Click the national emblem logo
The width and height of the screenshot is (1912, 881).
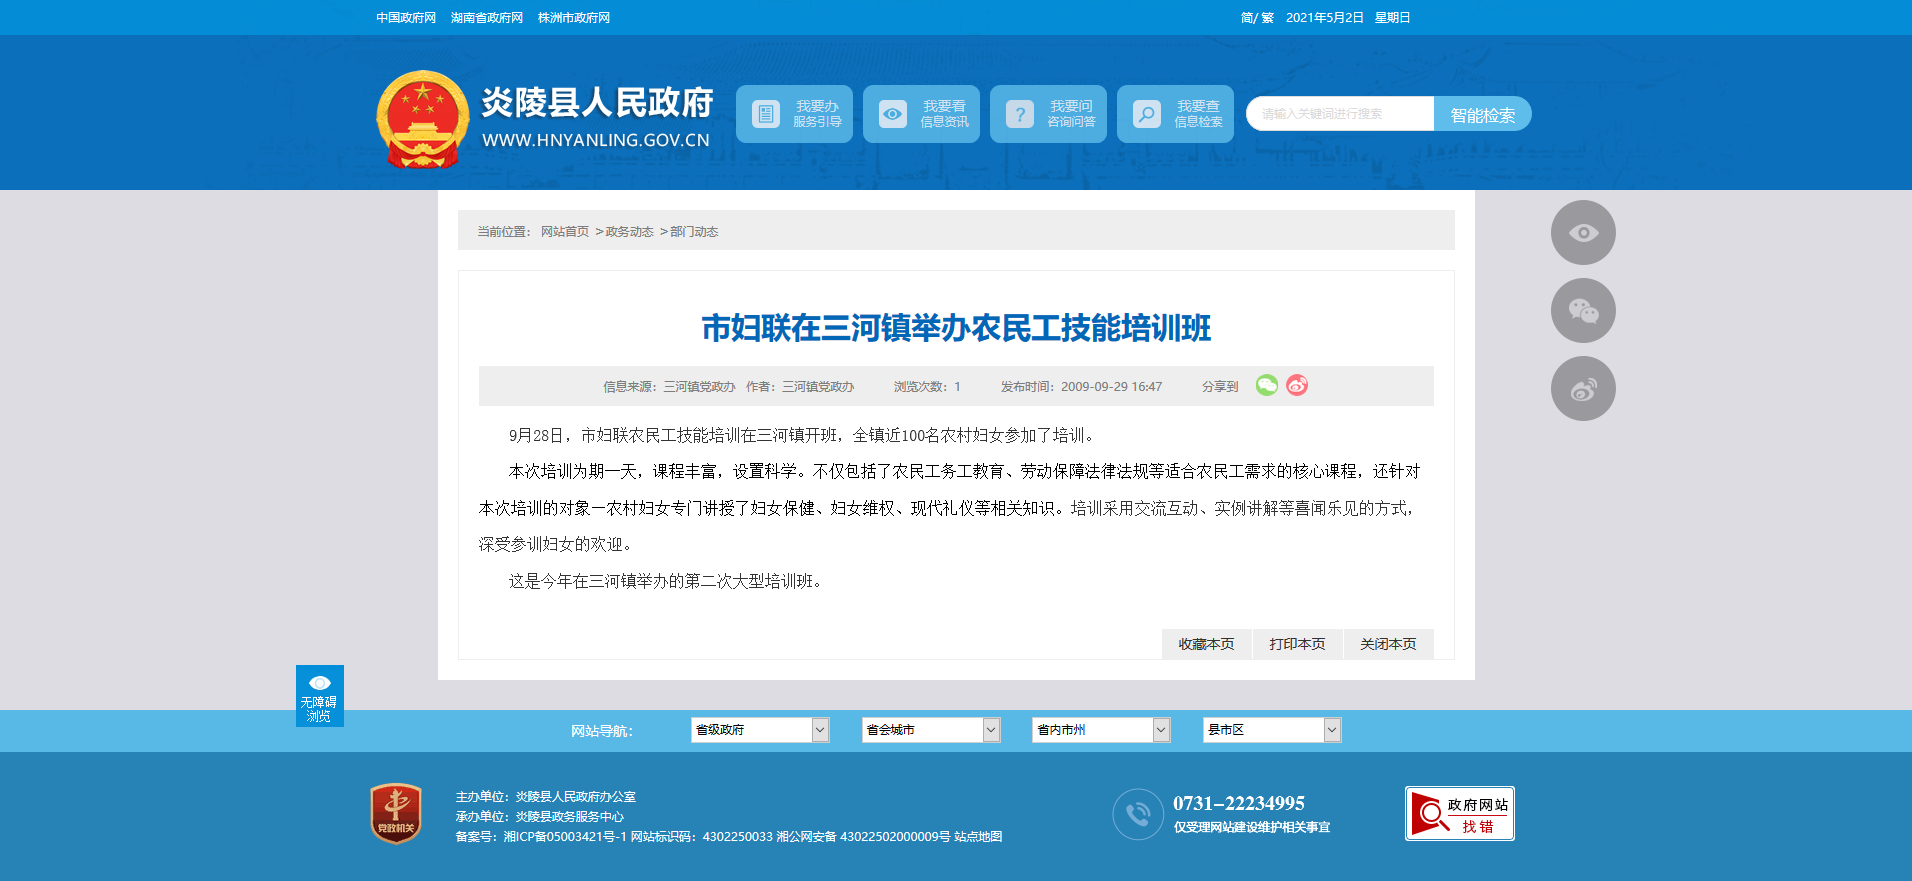pos(422,118)
